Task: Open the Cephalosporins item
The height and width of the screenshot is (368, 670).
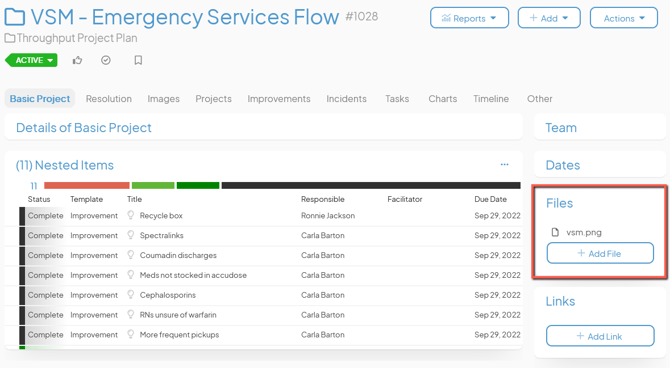Action: 168,295
